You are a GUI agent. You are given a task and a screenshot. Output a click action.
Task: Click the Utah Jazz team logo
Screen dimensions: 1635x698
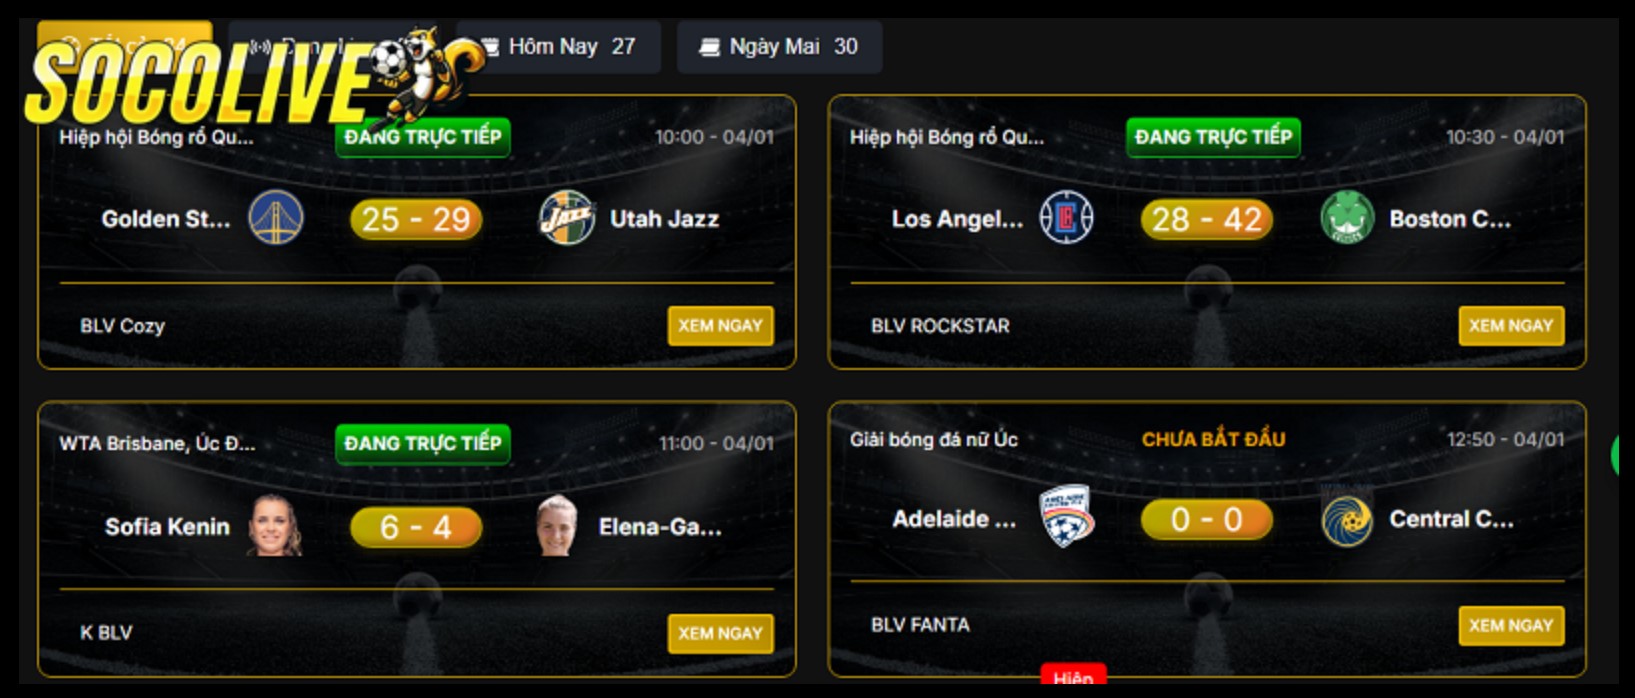tap(567, 218)
